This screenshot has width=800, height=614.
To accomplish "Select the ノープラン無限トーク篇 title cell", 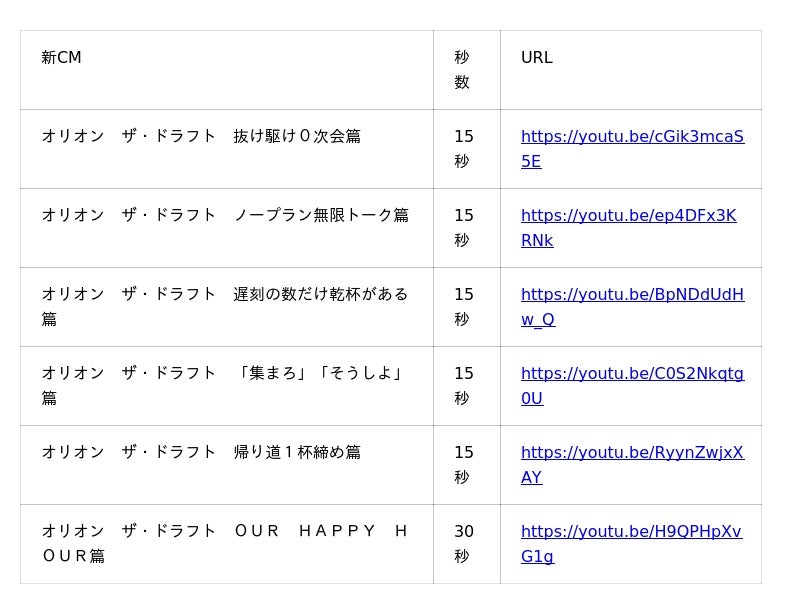I will tap(226, 228).
